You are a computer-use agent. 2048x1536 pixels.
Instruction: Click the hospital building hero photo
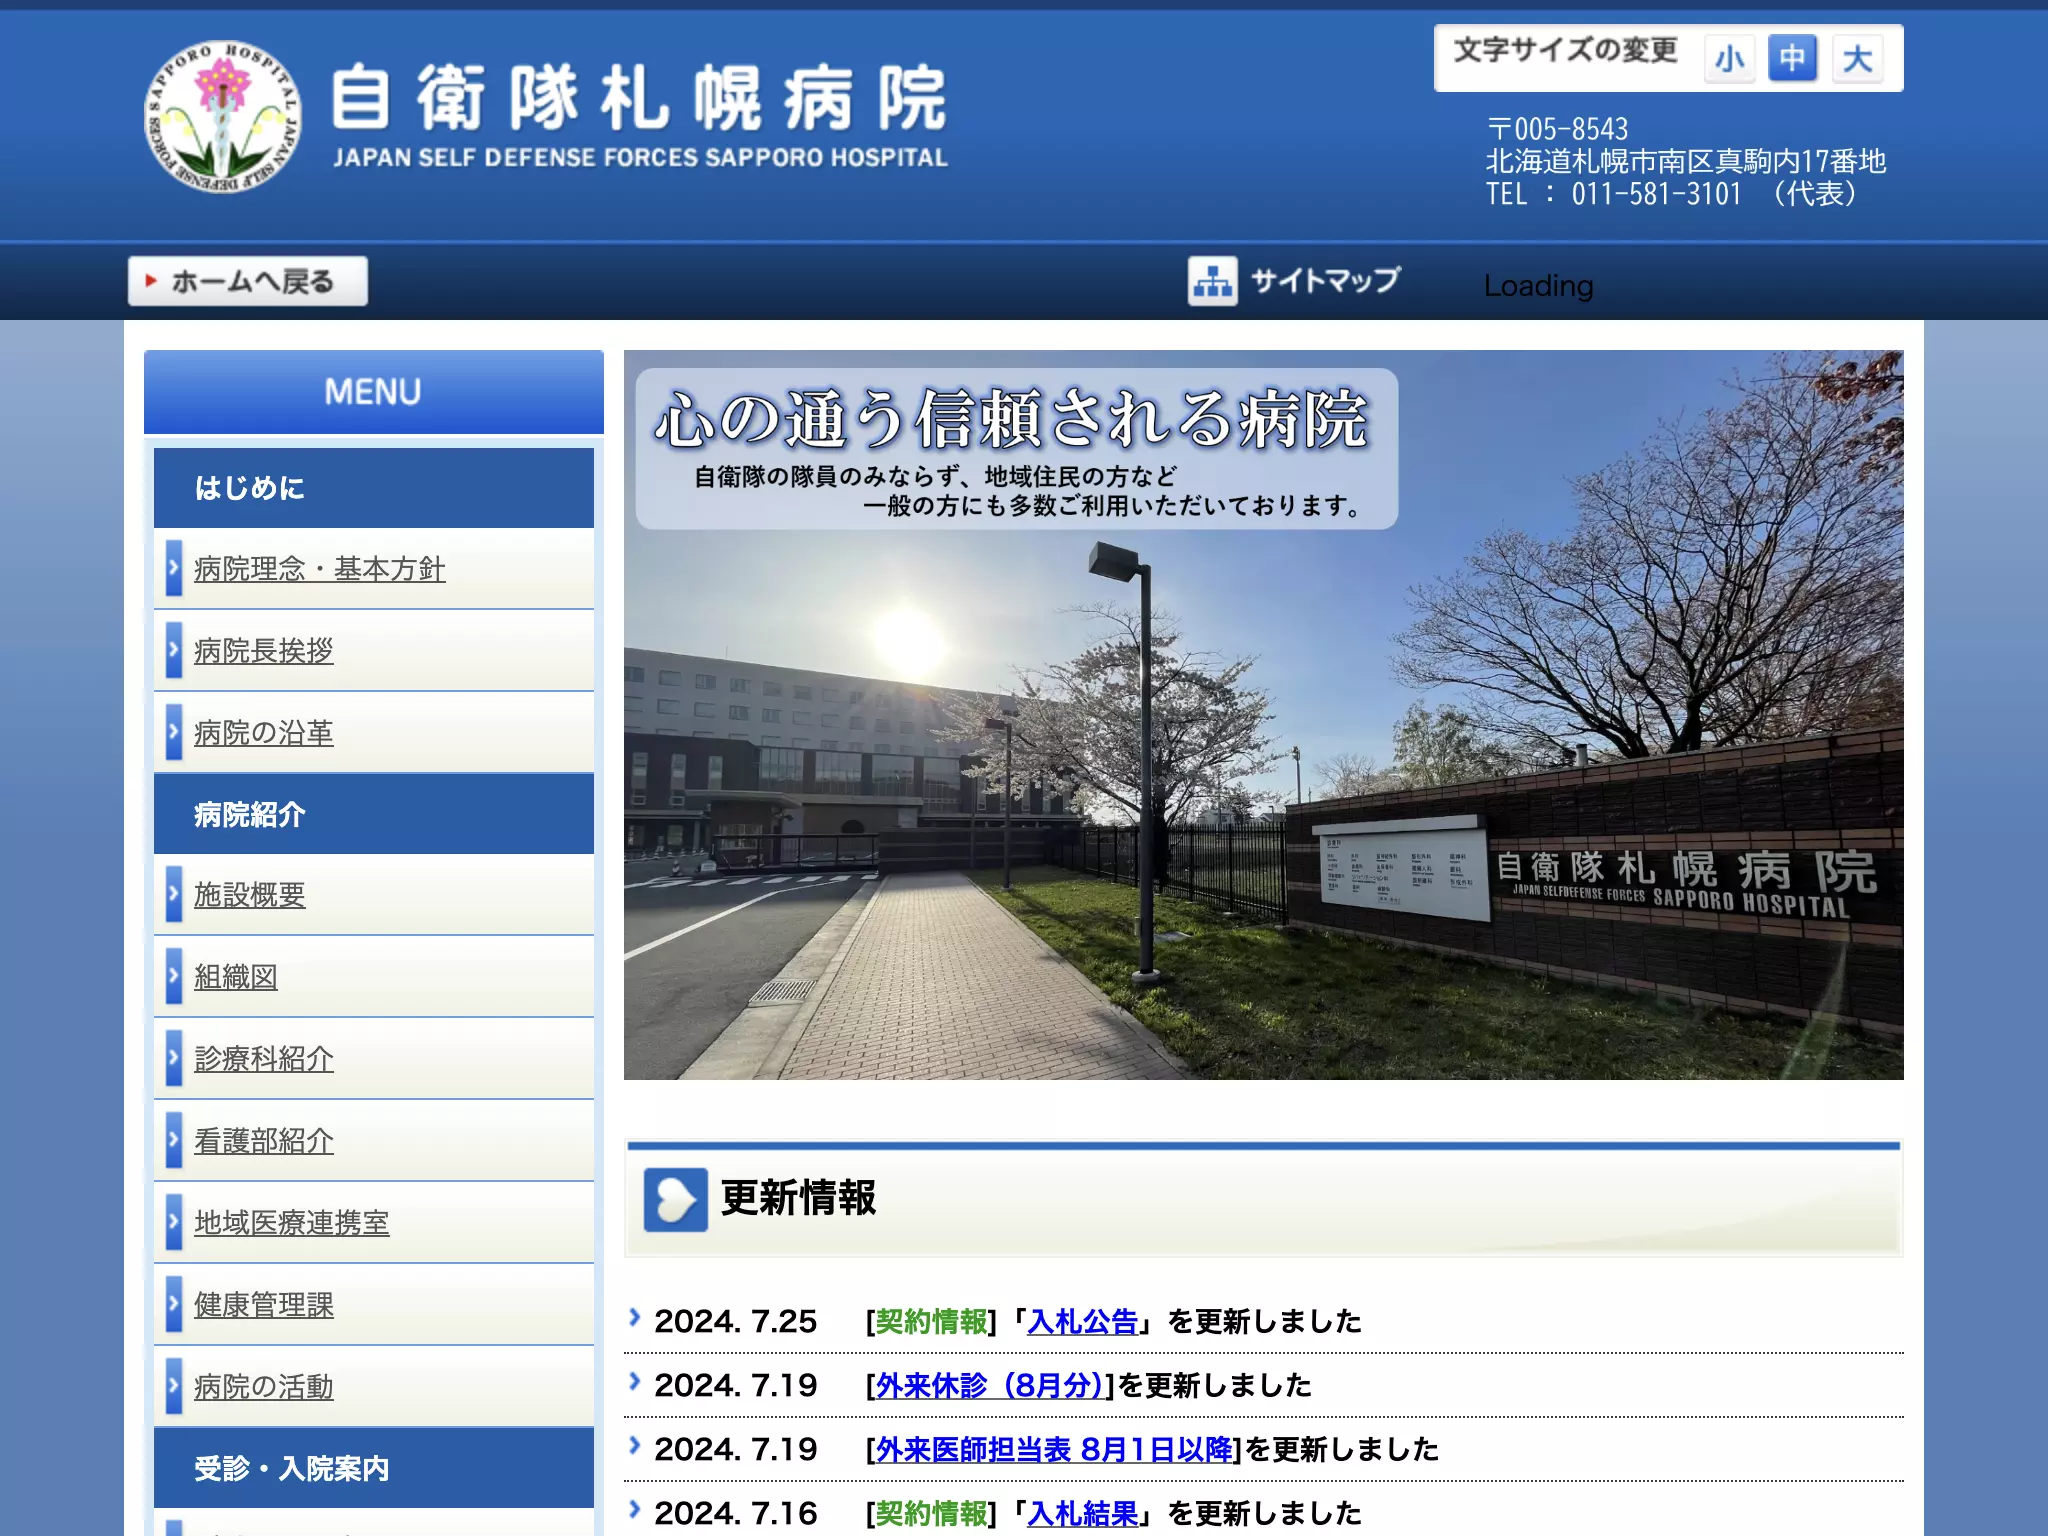pyautogui.click(x=1264, y=714)
